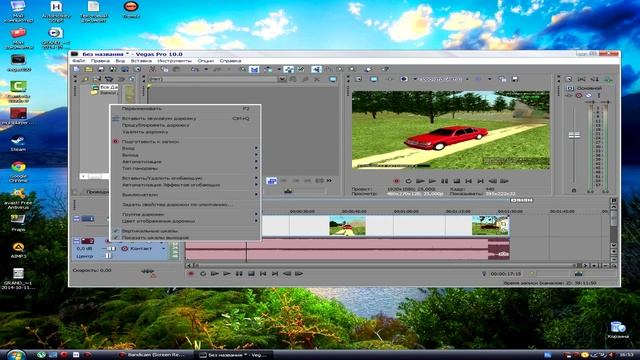Toggle Automatic Crossfades toolbar button
The image size is (640, 360).
[254, 69]
